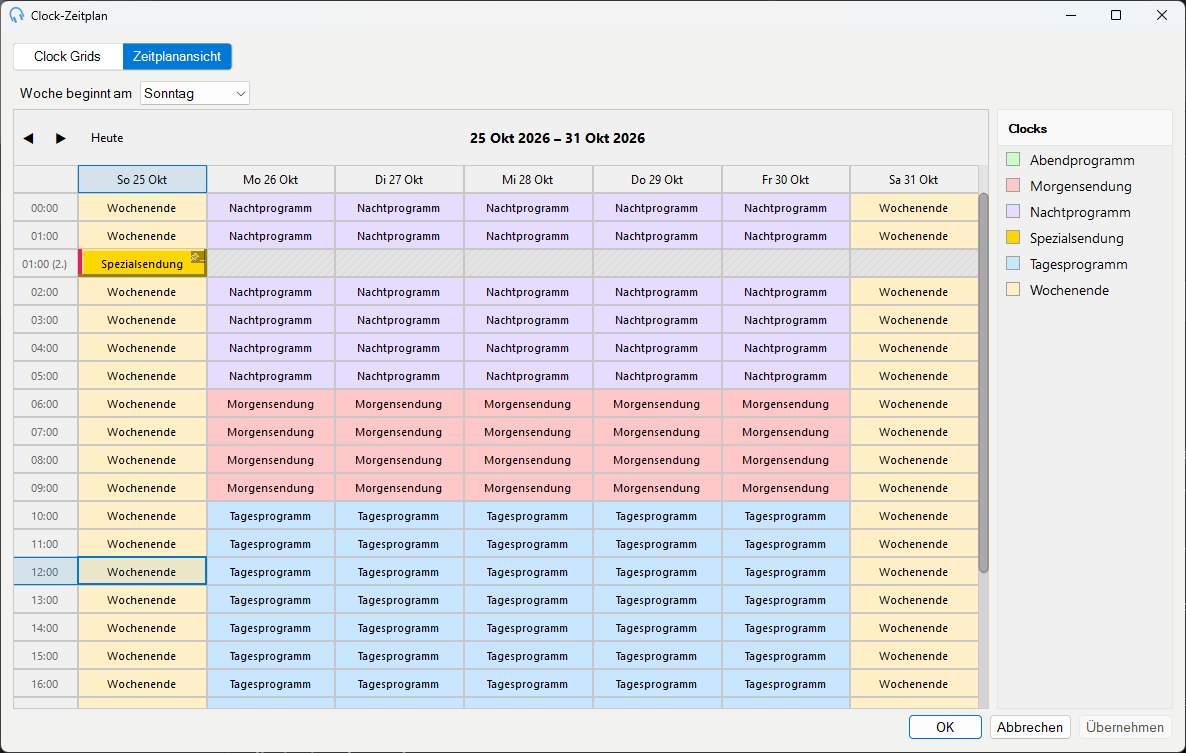Viewport: 1186px width, 753px height.
Task: Select the Tagesprogramm blue swatch
Action: pyautogui.click(x=1014, y=263)
